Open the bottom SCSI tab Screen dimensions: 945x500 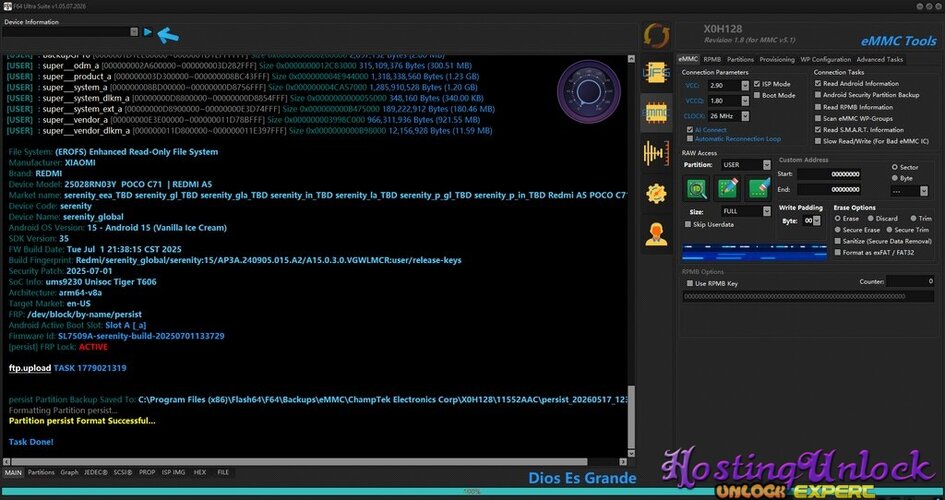tap(122, 472)
